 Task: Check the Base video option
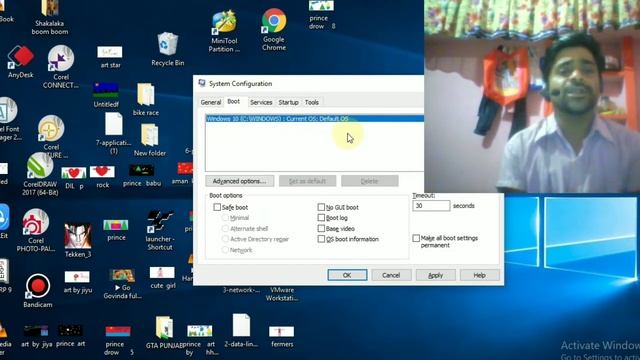click(321, 229)
